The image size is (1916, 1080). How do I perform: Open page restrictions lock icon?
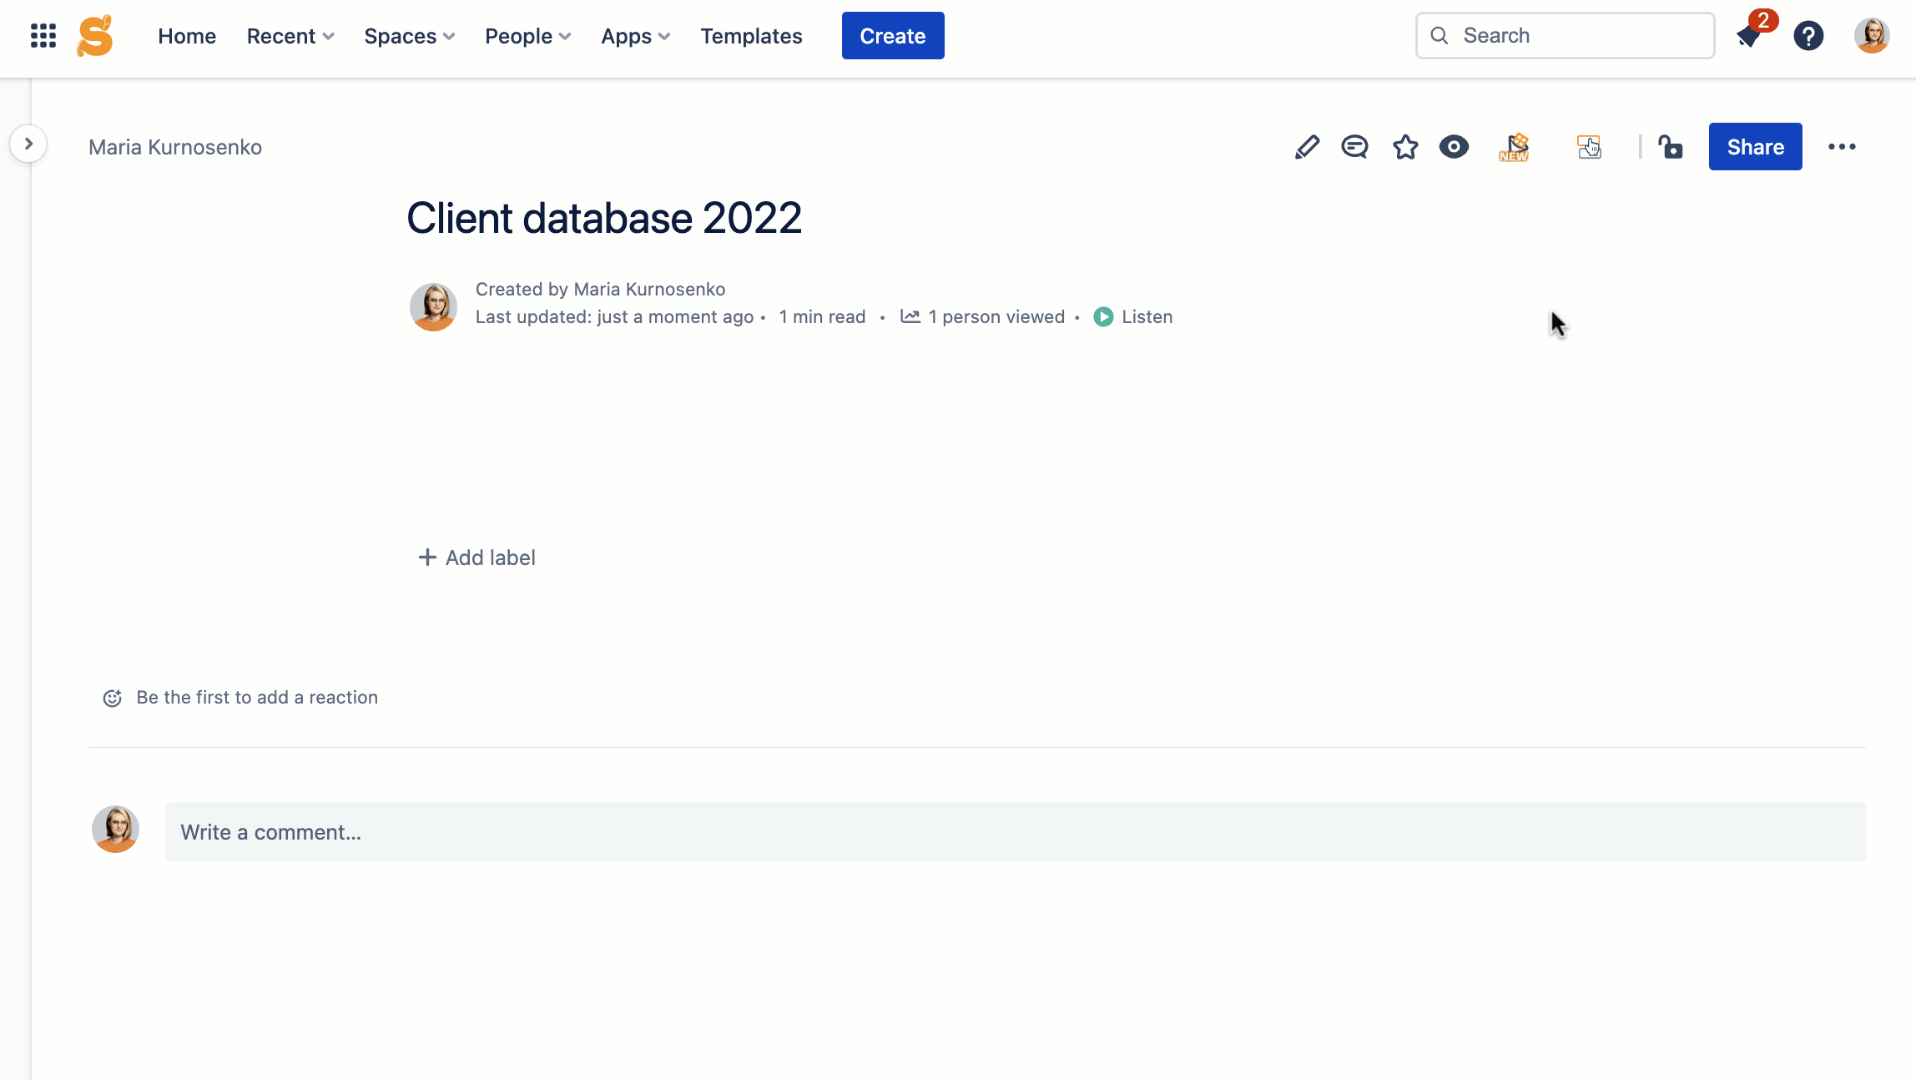1670,147
